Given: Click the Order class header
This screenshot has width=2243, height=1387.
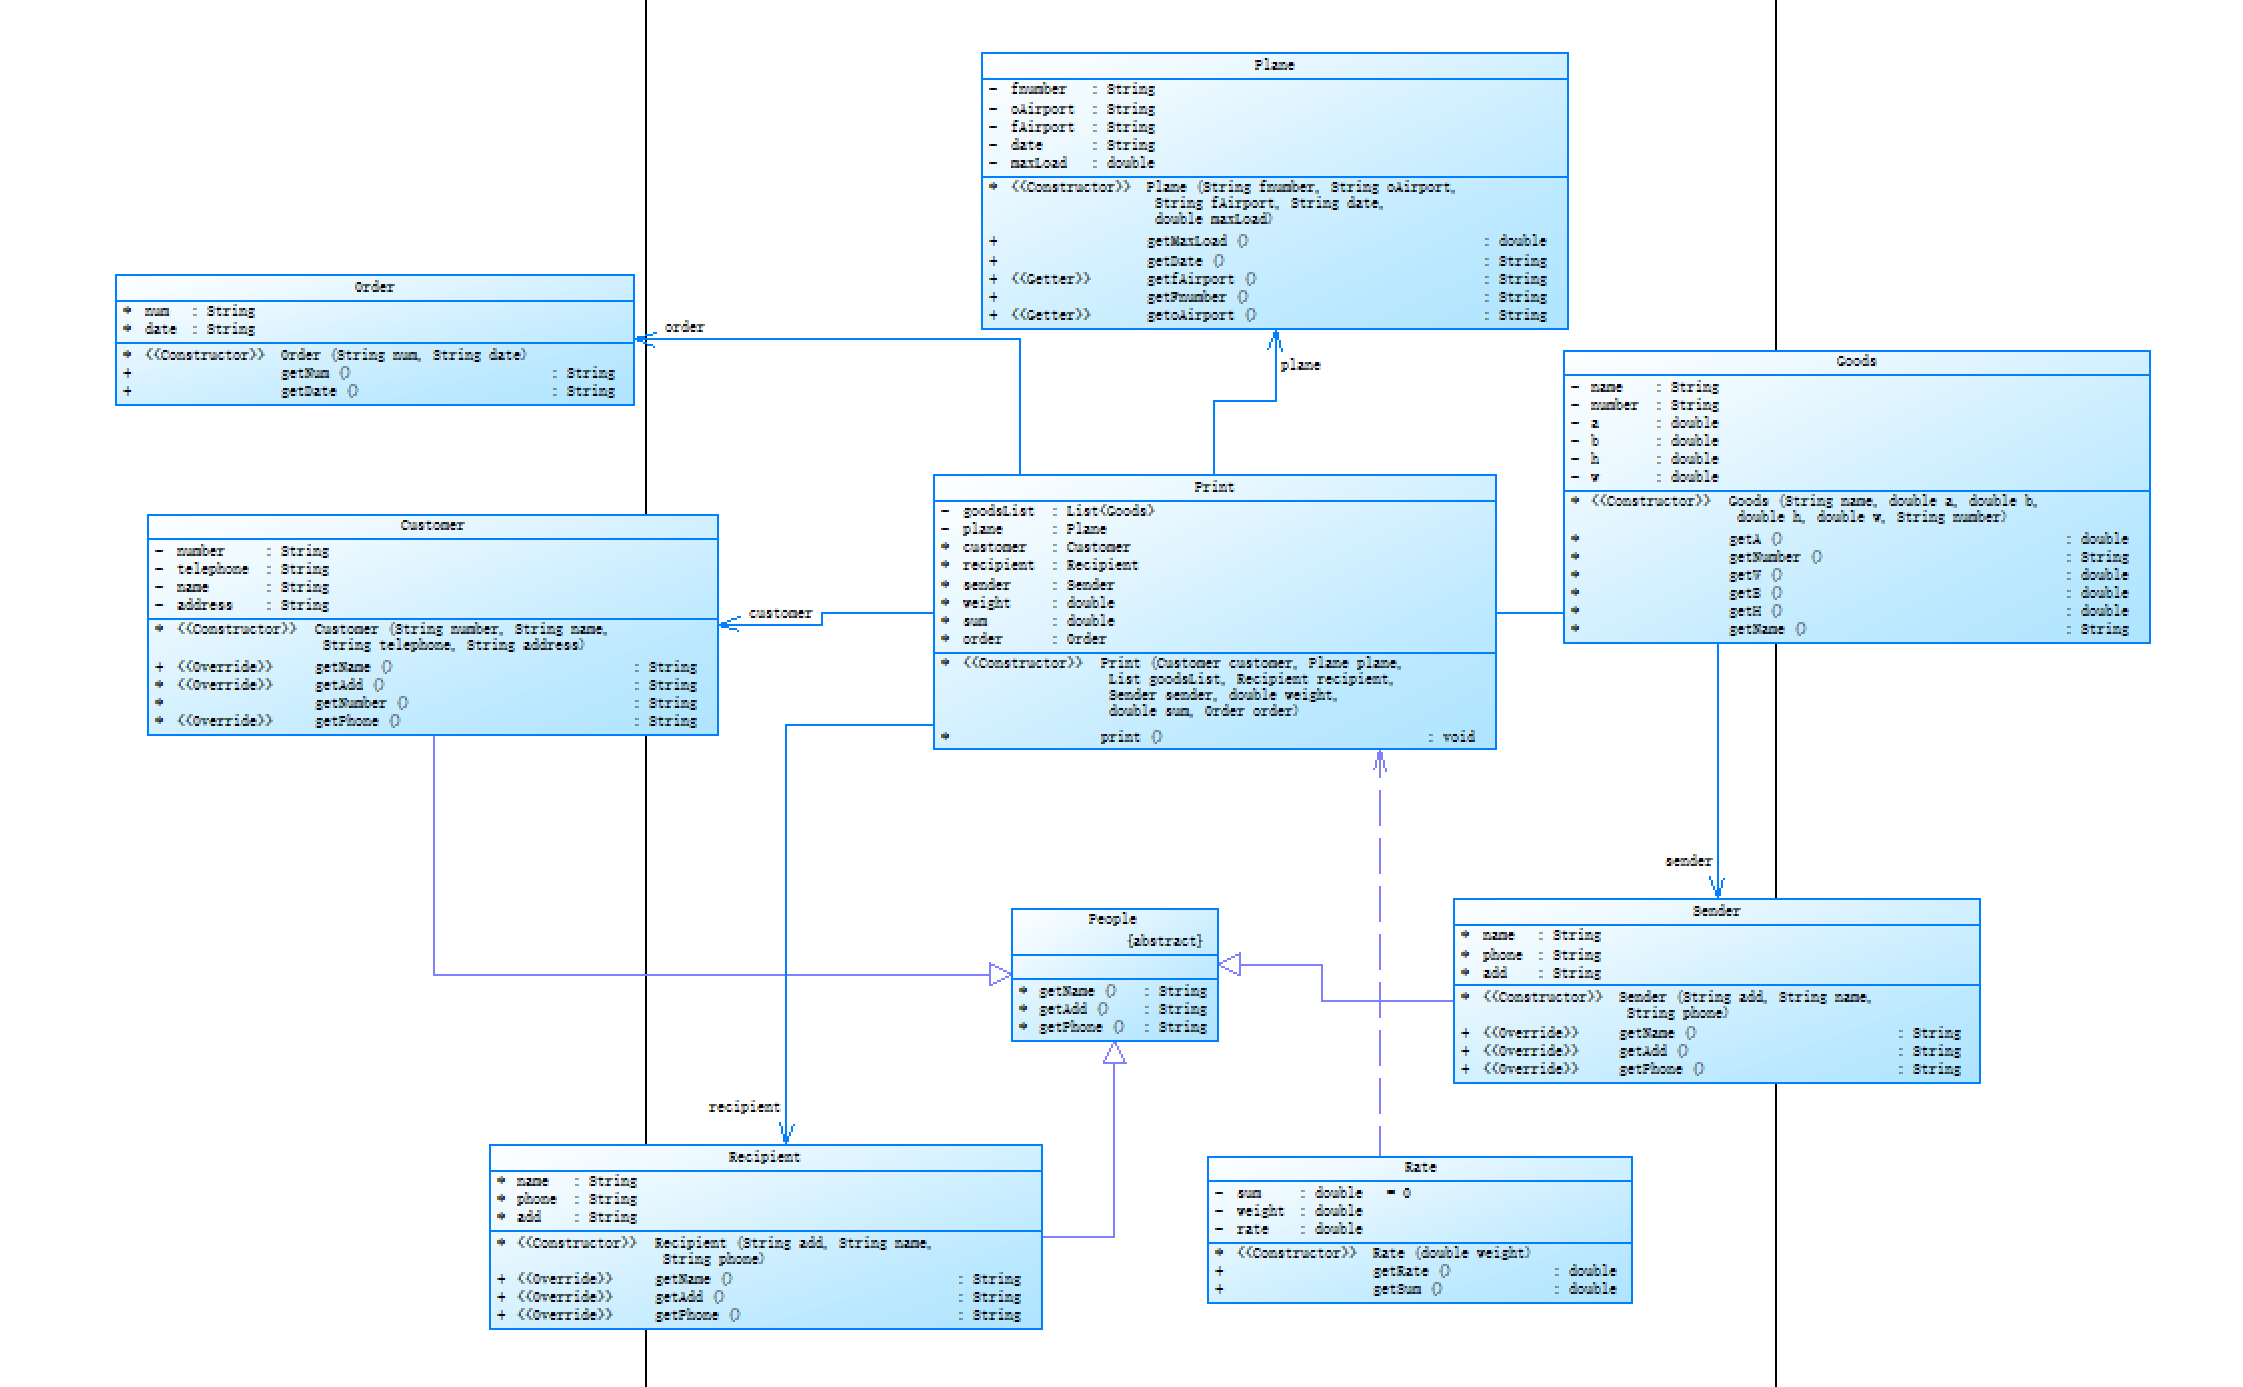Looking at the screenshot, I should [374, 287].
